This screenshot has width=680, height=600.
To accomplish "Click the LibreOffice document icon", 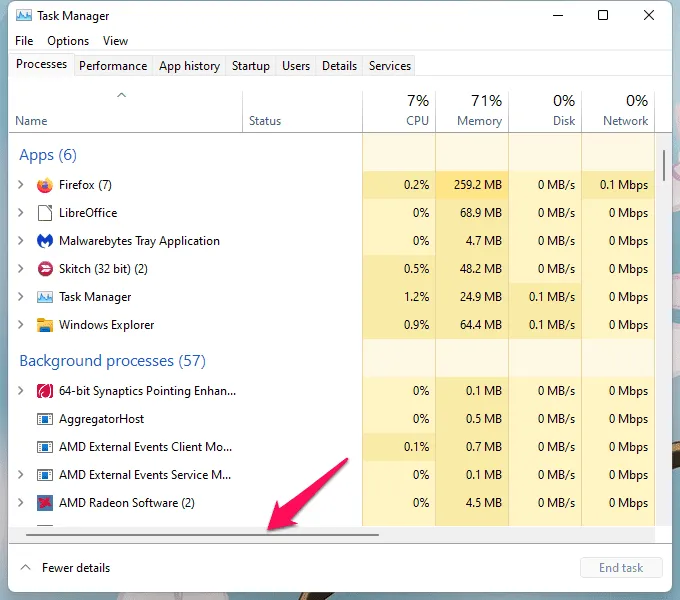I will click(45, 213).
